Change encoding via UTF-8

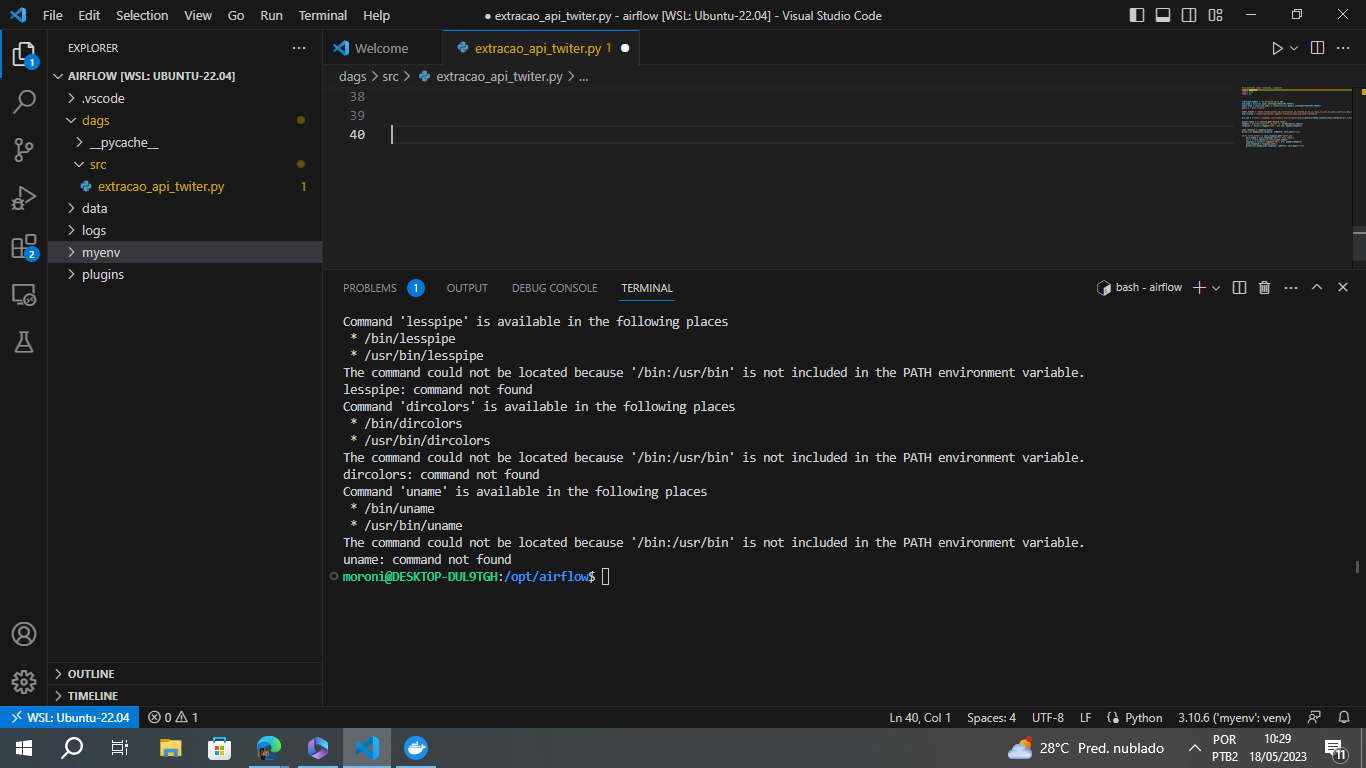click(1048, 717)
